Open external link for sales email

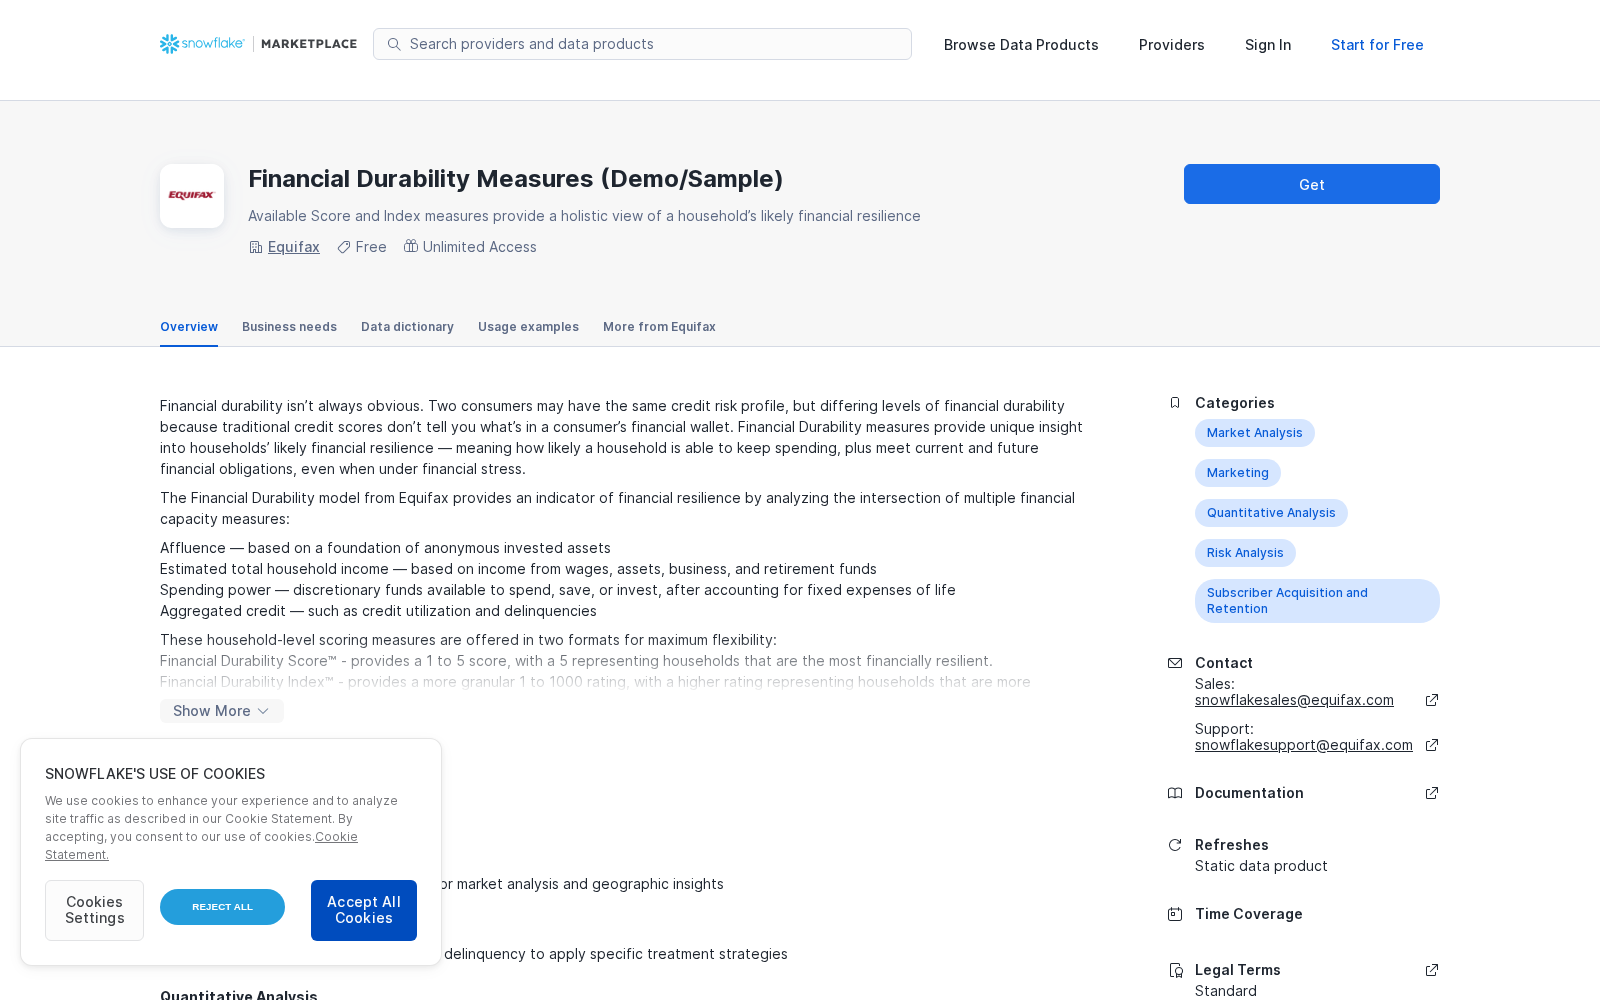click(x=1432, y=700)
